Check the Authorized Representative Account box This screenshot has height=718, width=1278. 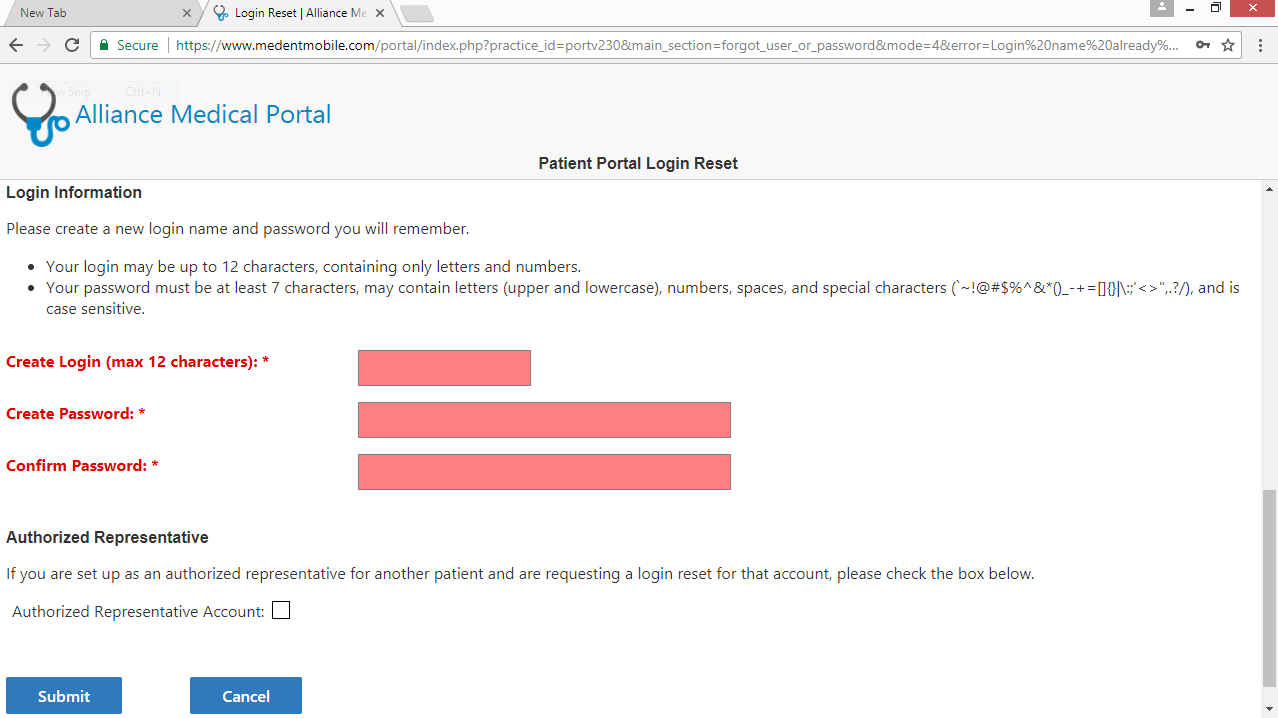(x=281, y=610)
